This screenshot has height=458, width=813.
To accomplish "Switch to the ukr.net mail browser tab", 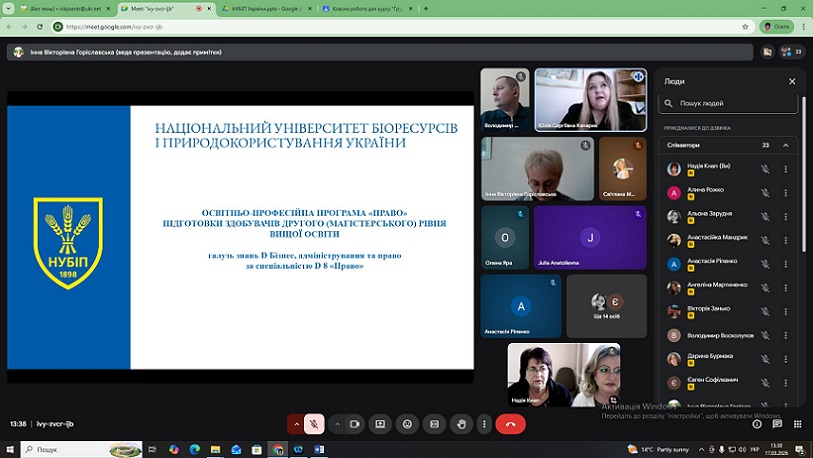I will 65,9.
